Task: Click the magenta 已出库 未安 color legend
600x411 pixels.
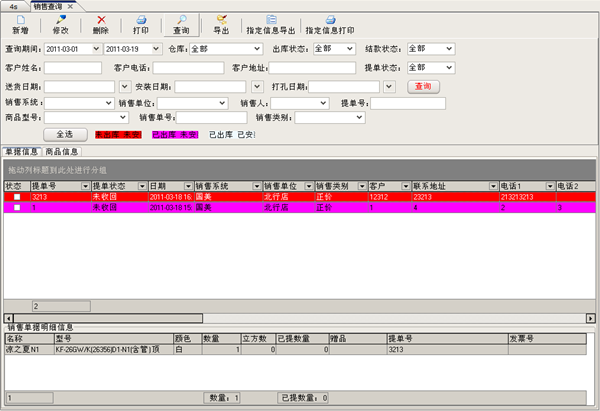Action: click(174, 133)
